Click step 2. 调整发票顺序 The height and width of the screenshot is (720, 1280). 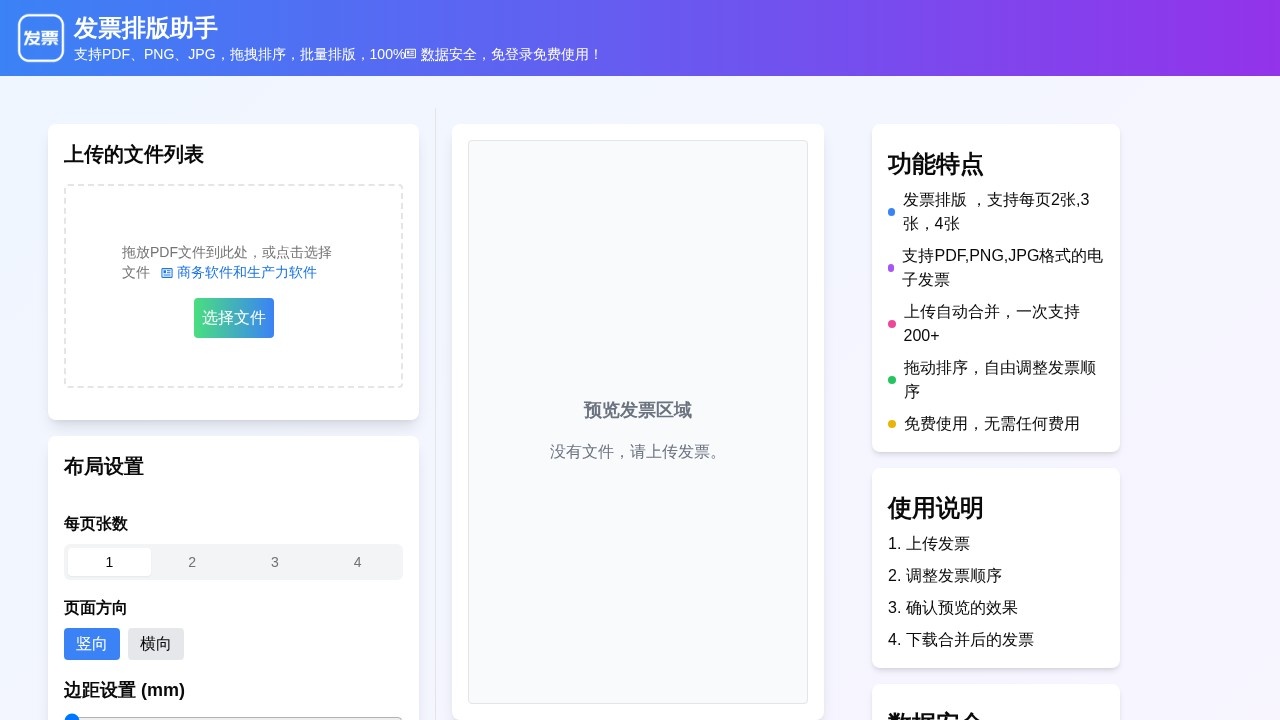click(945, 576)
